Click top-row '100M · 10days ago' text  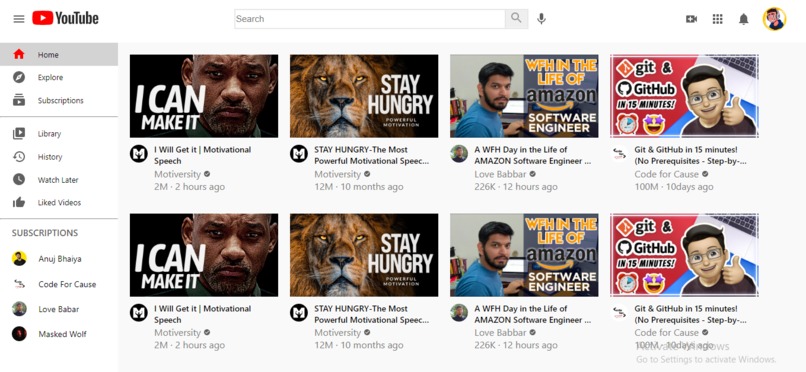[674, 187]
